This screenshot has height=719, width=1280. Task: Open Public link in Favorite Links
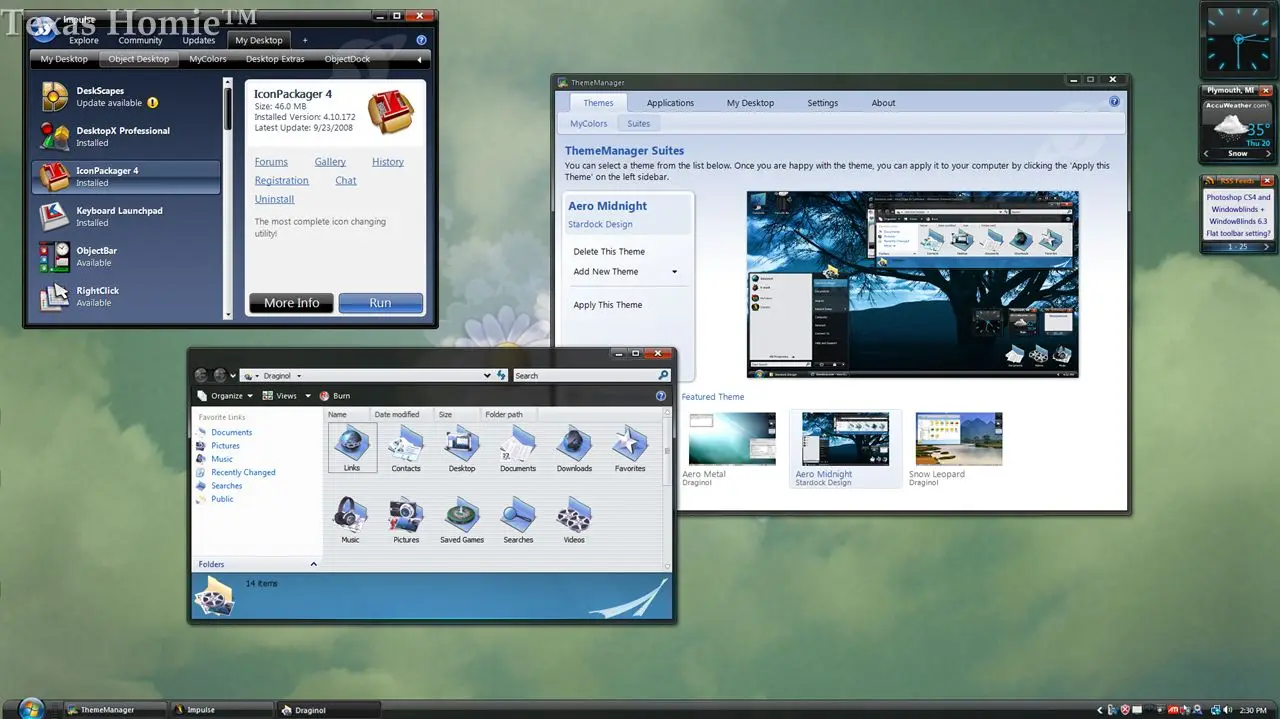pyautogui.click(x=222, y=499)
